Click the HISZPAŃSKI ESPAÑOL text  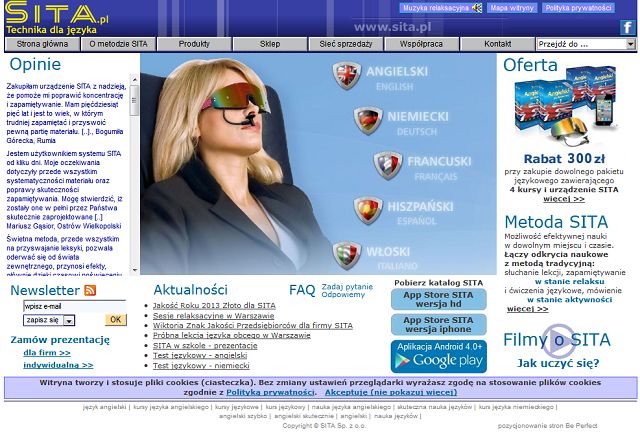(420, 213)
